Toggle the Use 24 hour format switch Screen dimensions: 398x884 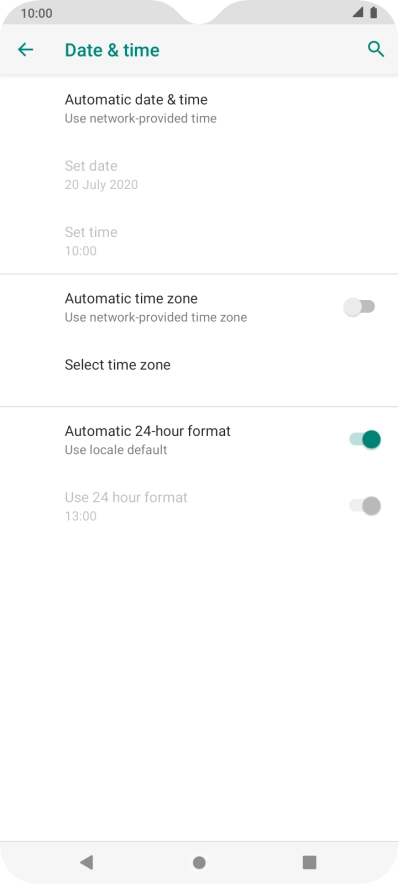pyautogui.click(x=365, y=506)
